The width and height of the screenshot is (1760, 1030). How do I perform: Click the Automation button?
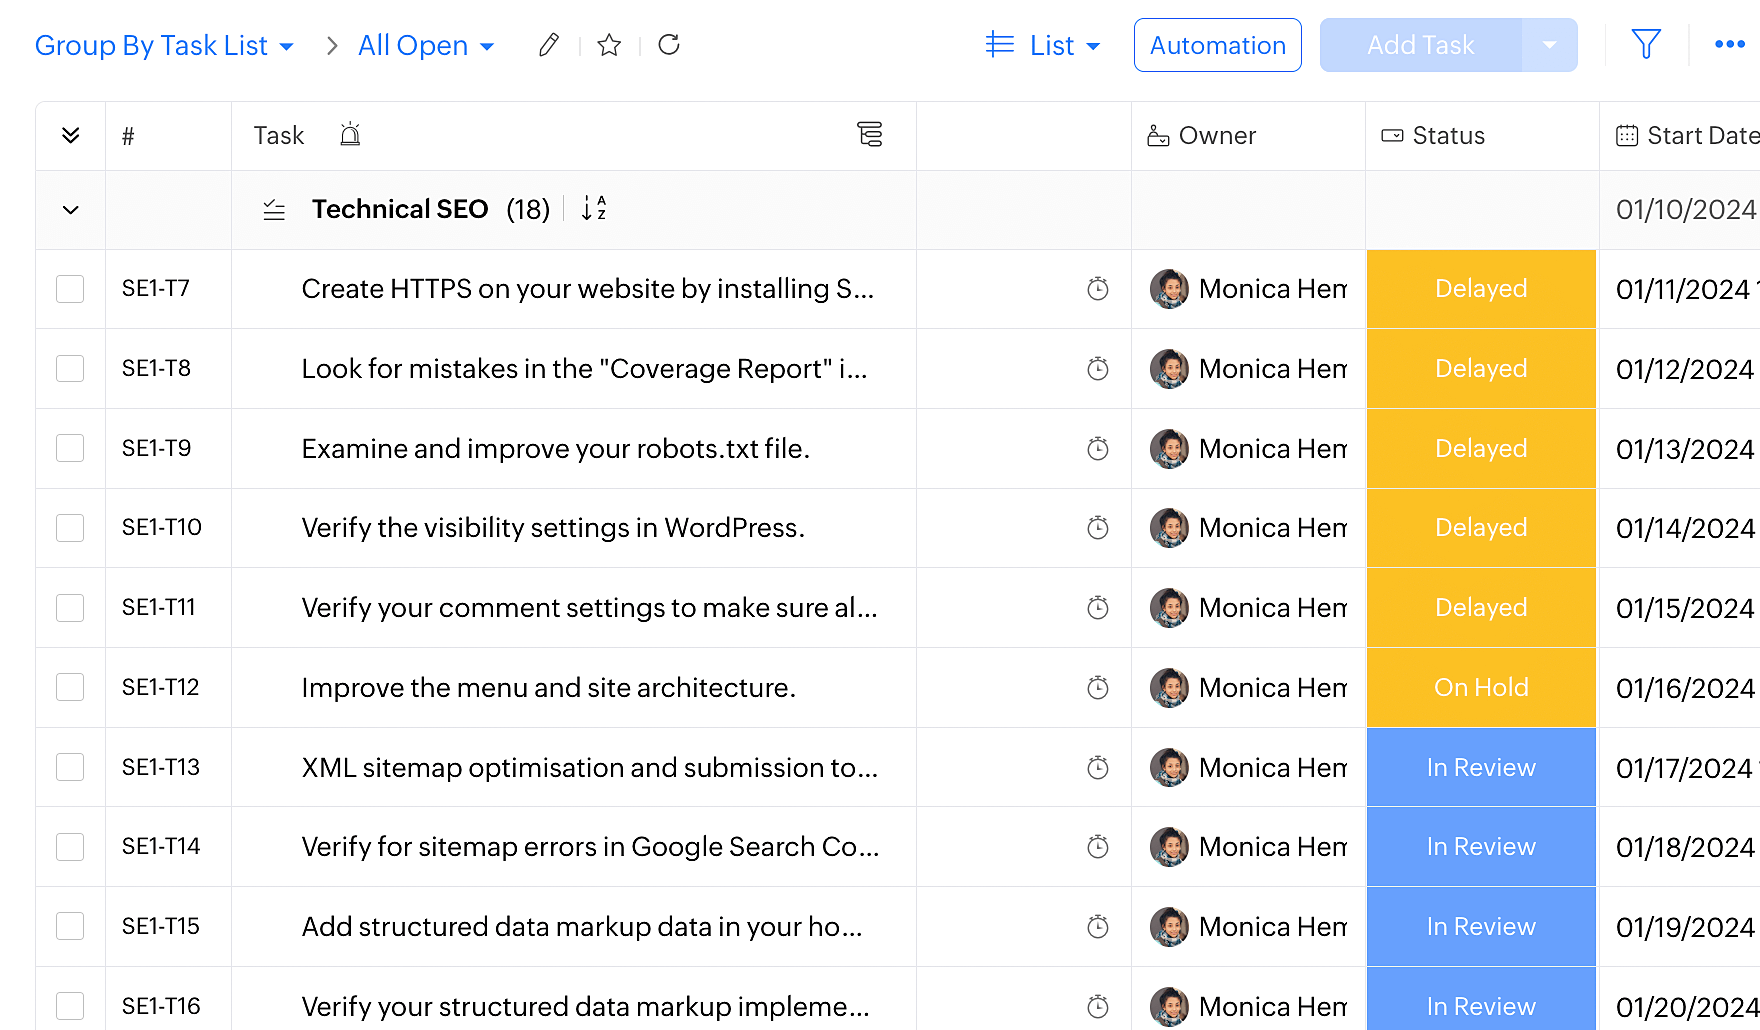[x=1217, y=46]
